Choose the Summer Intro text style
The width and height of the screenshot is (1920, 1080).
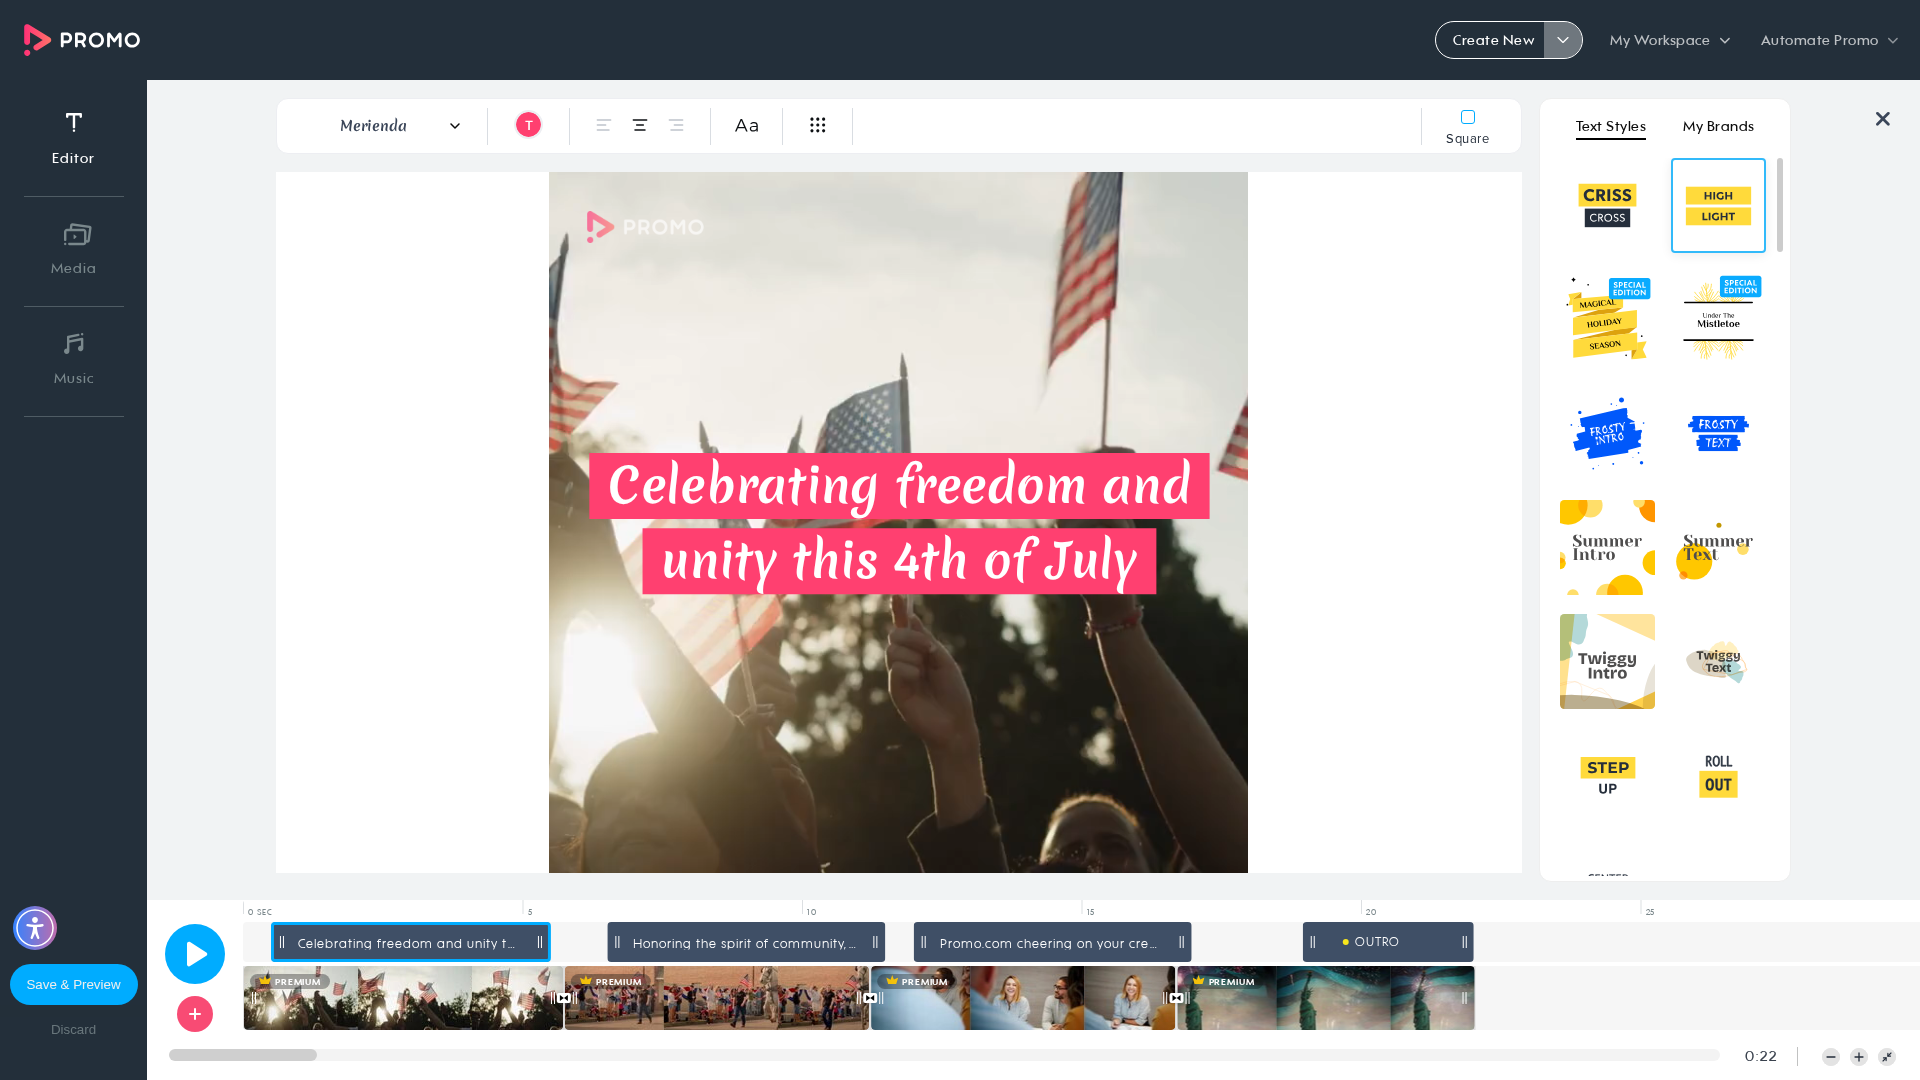click(1607, 547)
